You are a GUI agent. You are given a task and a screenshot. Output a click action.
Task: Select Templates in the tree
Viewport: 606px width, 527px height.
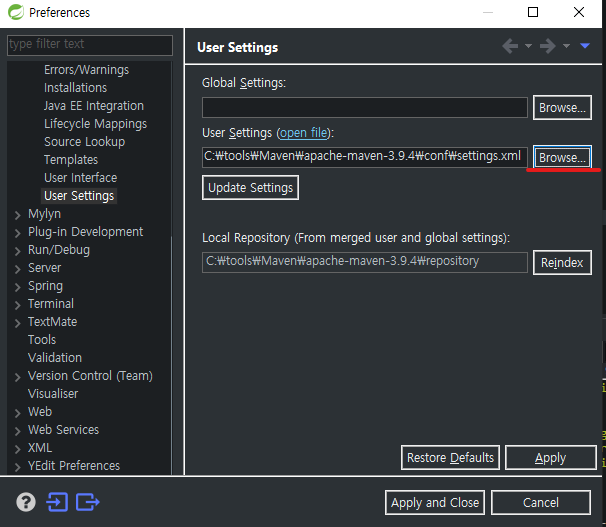(71, 160)
